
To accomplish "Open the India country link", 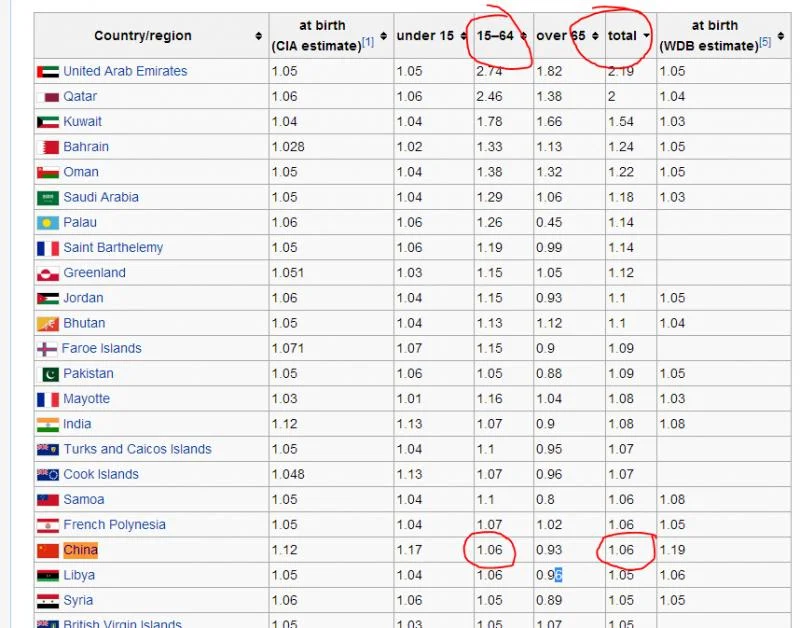I will pos(77,424).
